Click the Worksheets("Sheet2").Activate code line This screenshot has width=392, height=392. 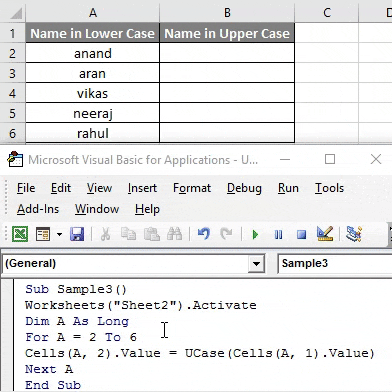tap(141, 305)
